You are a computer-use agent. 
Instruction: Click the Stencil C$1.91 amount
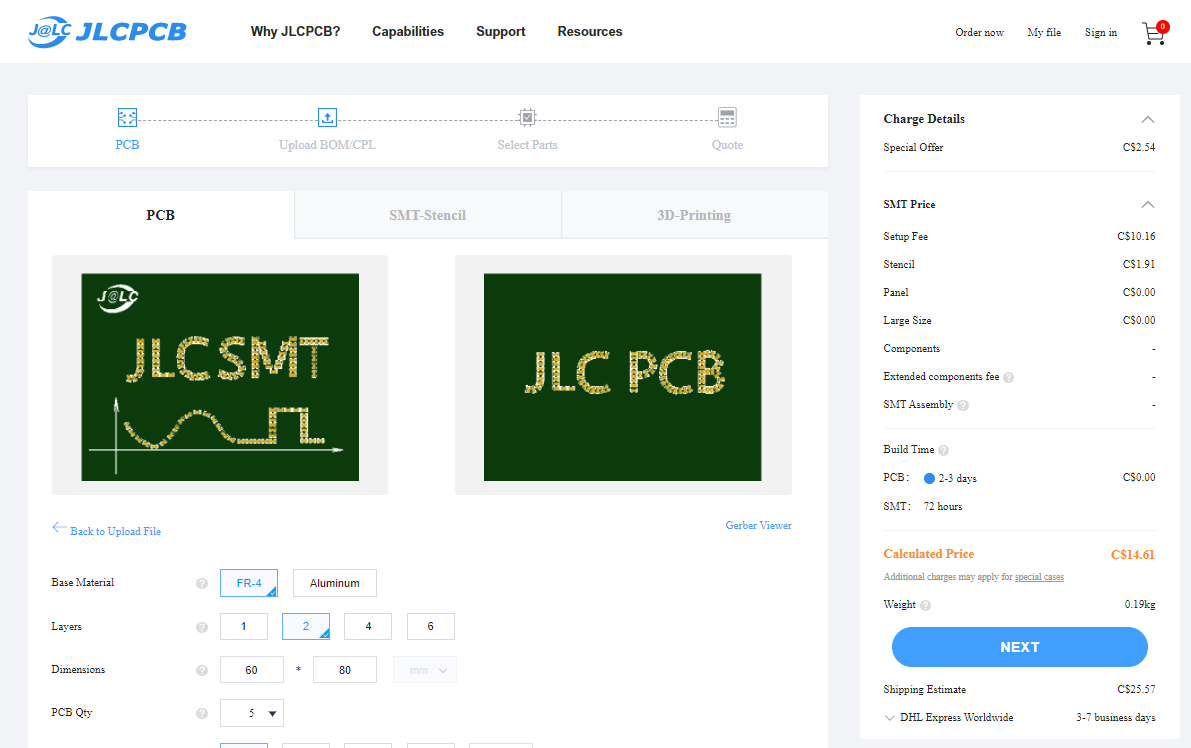[x=1139, y=264]
